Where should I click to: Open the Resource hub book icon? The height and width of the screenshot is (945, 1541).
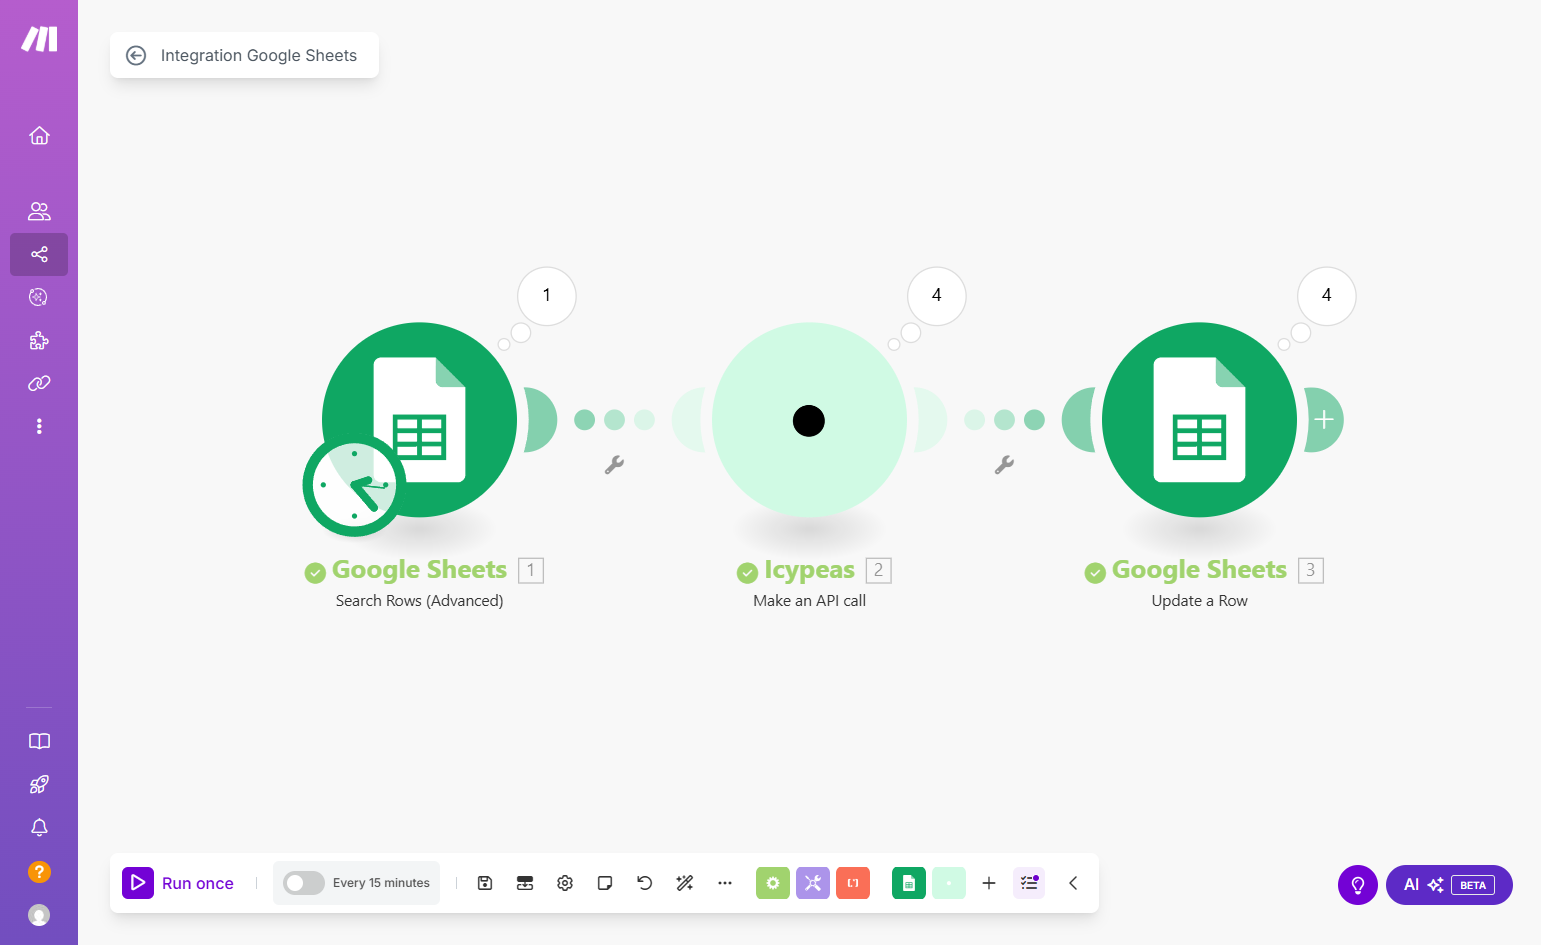(x=39, y=741)
